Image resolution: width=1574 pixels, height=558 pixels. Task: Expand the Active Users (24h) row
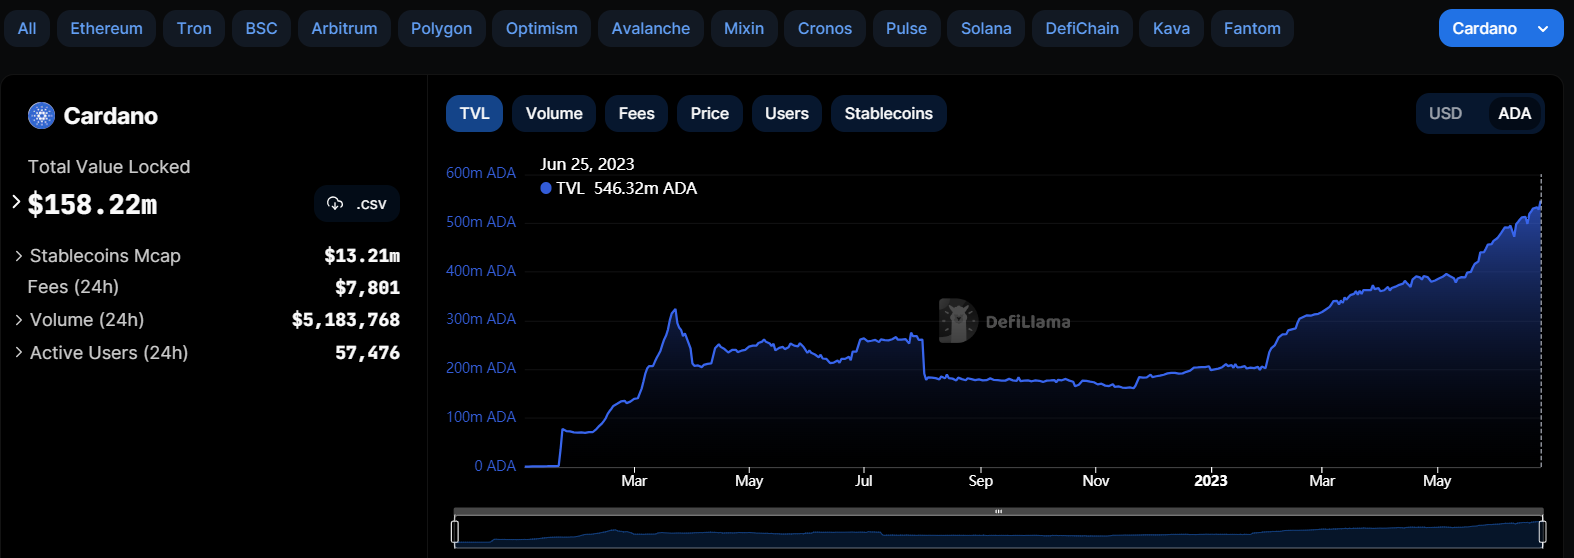point(19,352)
